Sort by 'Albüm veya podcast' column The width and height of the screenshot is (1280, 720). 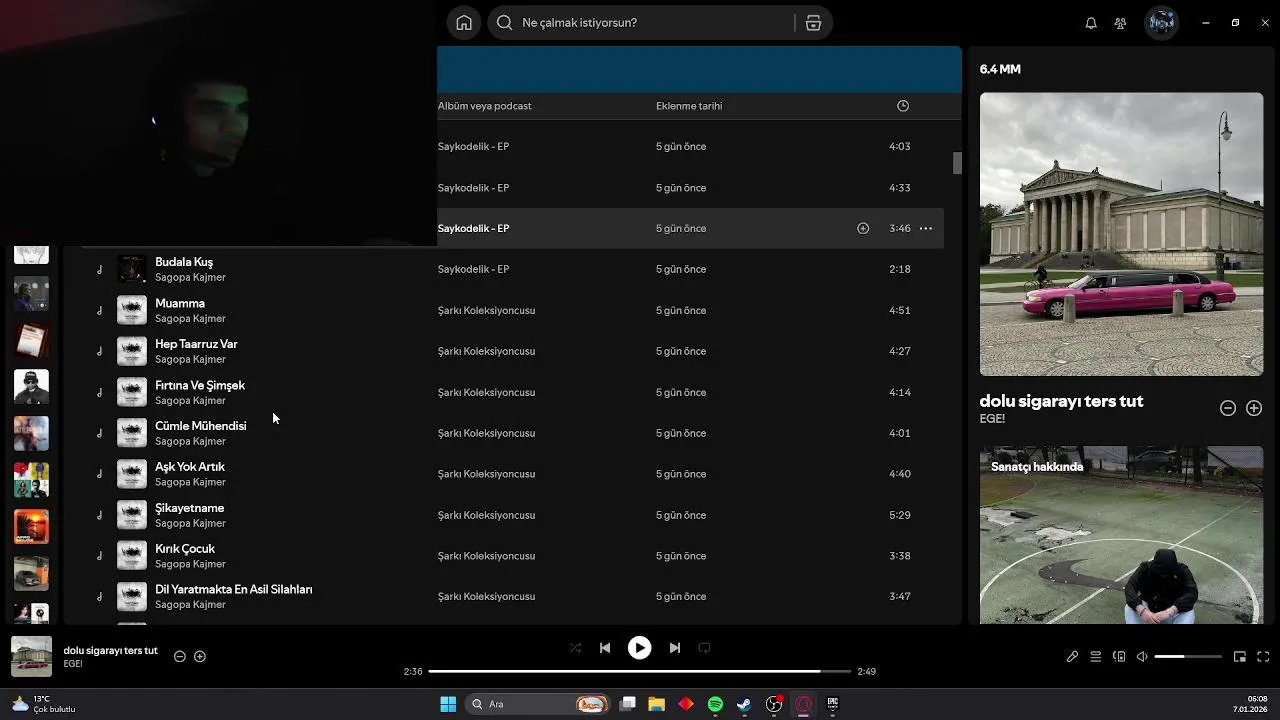pos(484,106)
